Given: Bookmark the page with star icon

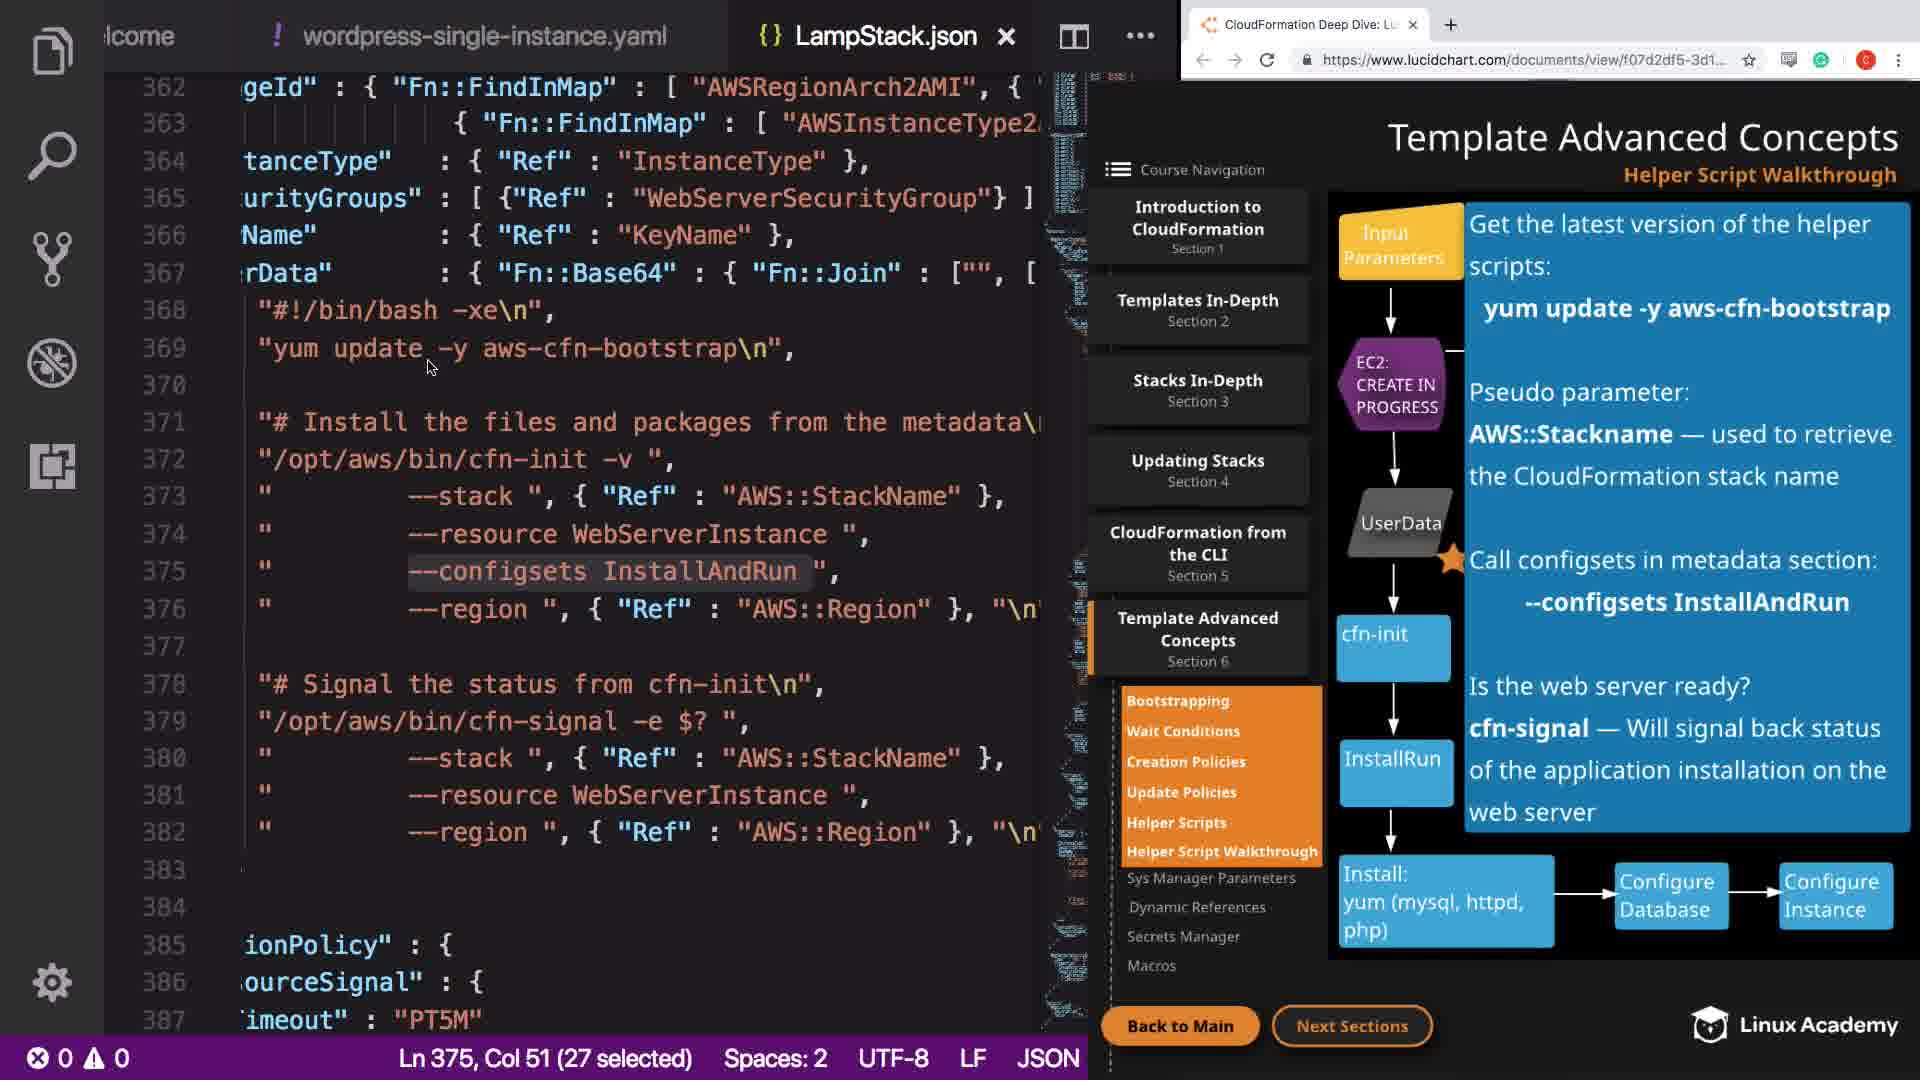Looking at the screenshot, I should point(1749,60).
